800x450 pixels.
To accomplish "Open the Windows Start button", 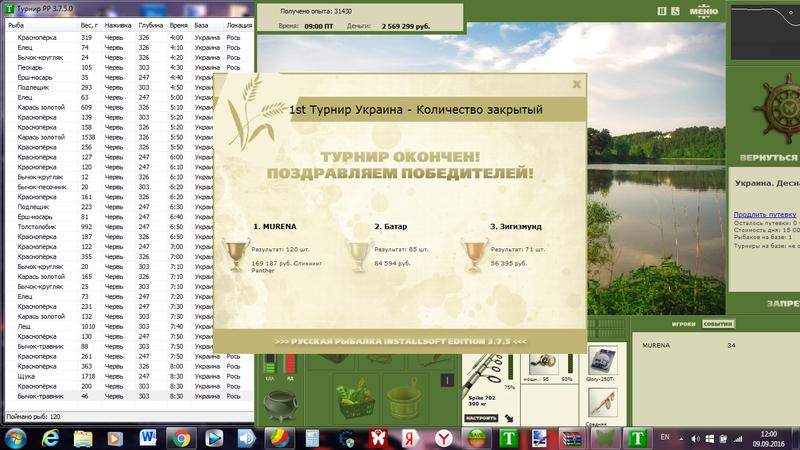I will [x=15, y=439].
